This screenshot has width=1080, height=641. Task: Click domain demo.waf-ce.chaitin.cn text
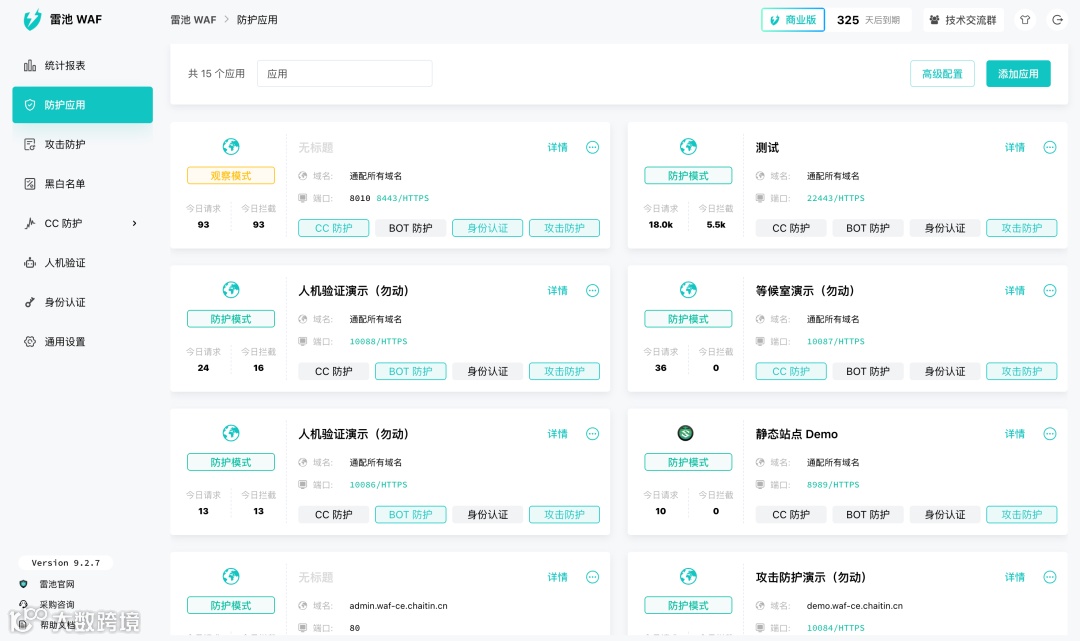[854, 606]
